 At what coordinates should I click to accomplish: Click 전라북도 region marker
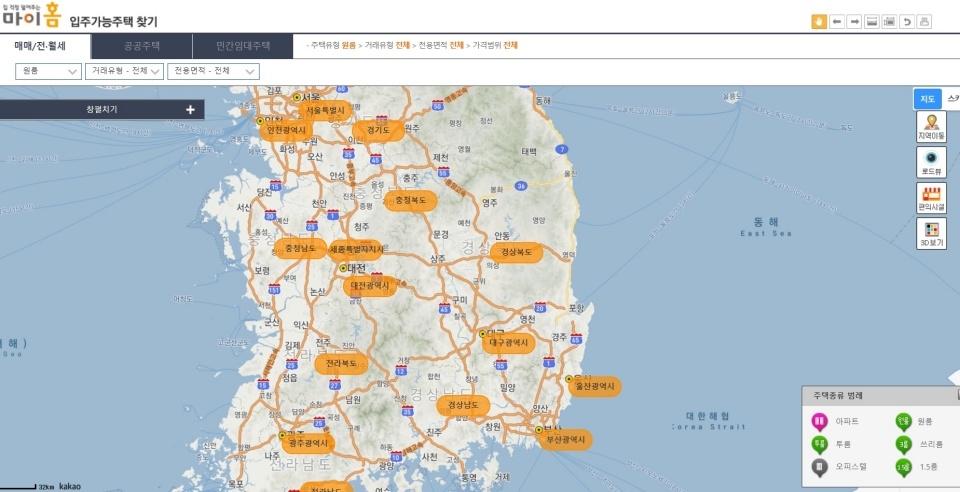[341, 363]
